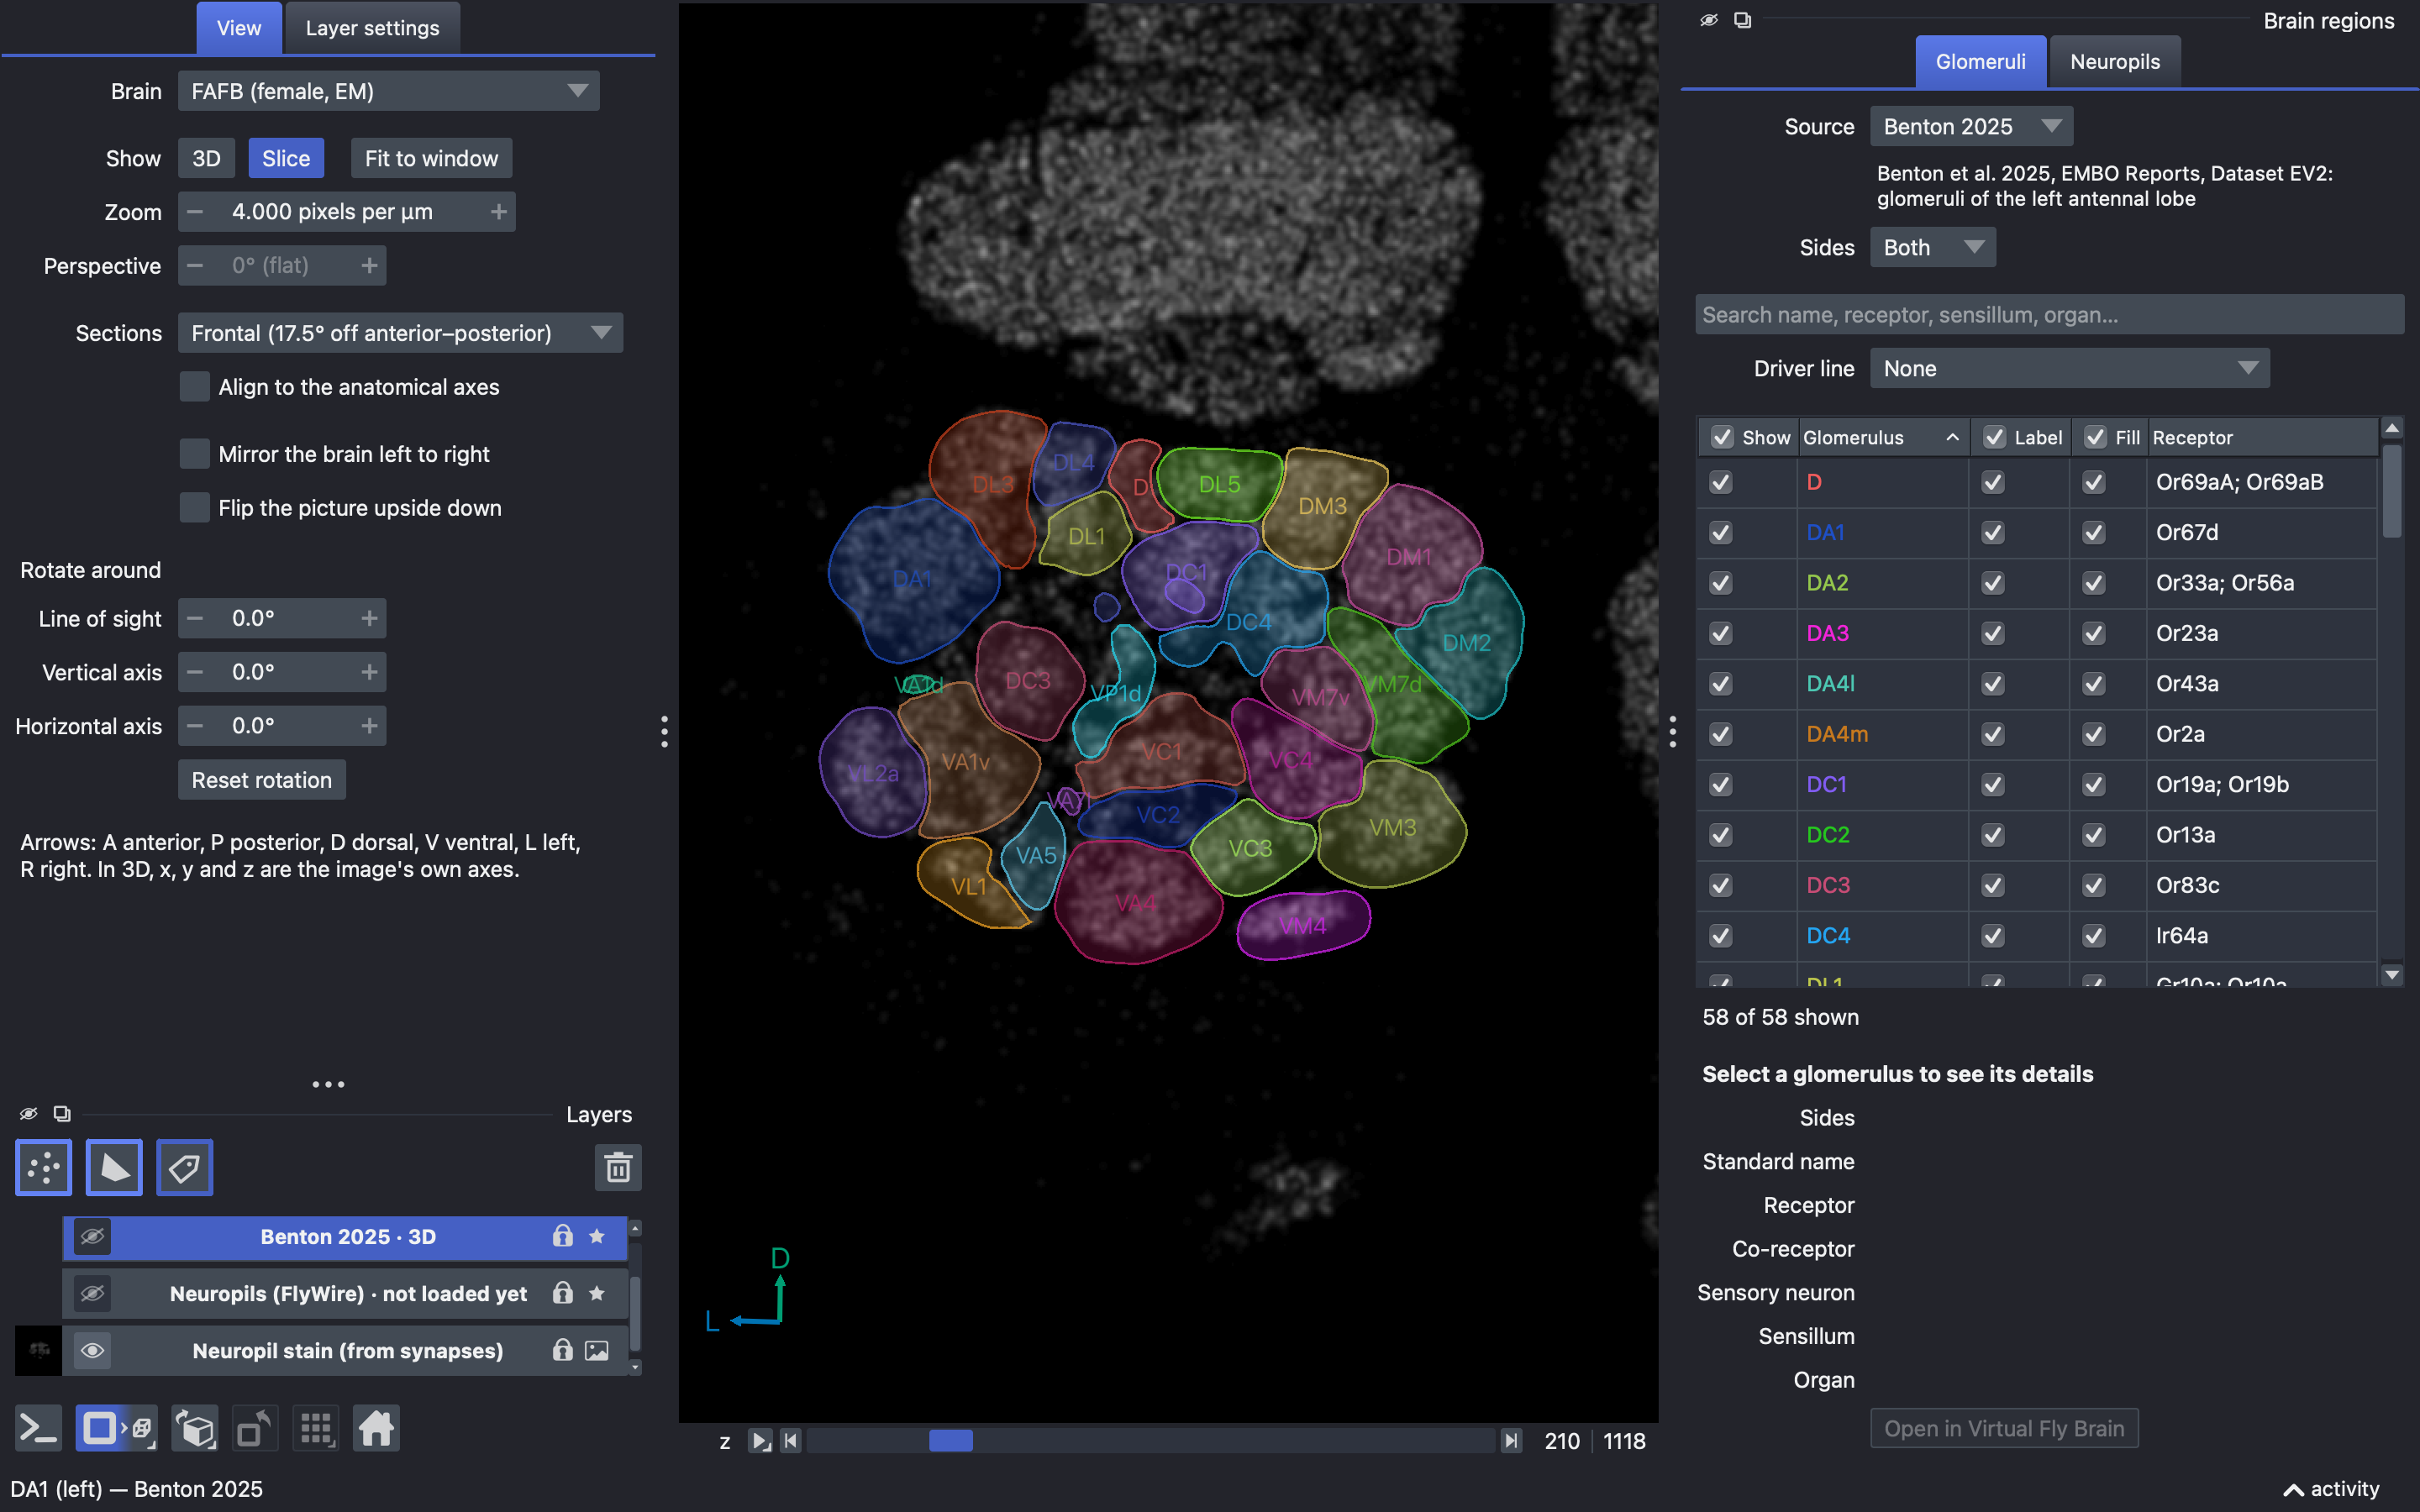Expand the activity panel chevron
The width and height of the screenshot is (2420, 1512).
pyautogui.click(x=2294, y=1490)
